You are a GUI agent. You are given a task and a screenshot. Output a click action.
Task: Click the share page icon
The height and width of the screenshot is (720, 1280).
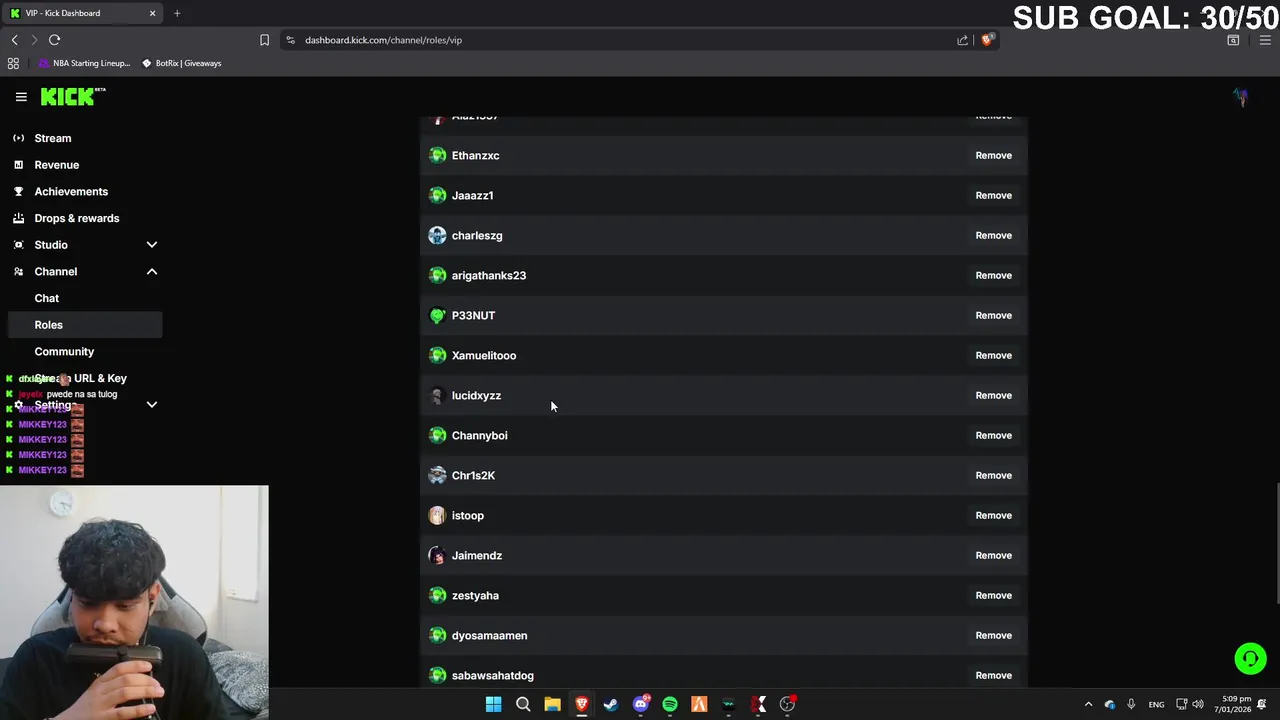tap(962, 40)
